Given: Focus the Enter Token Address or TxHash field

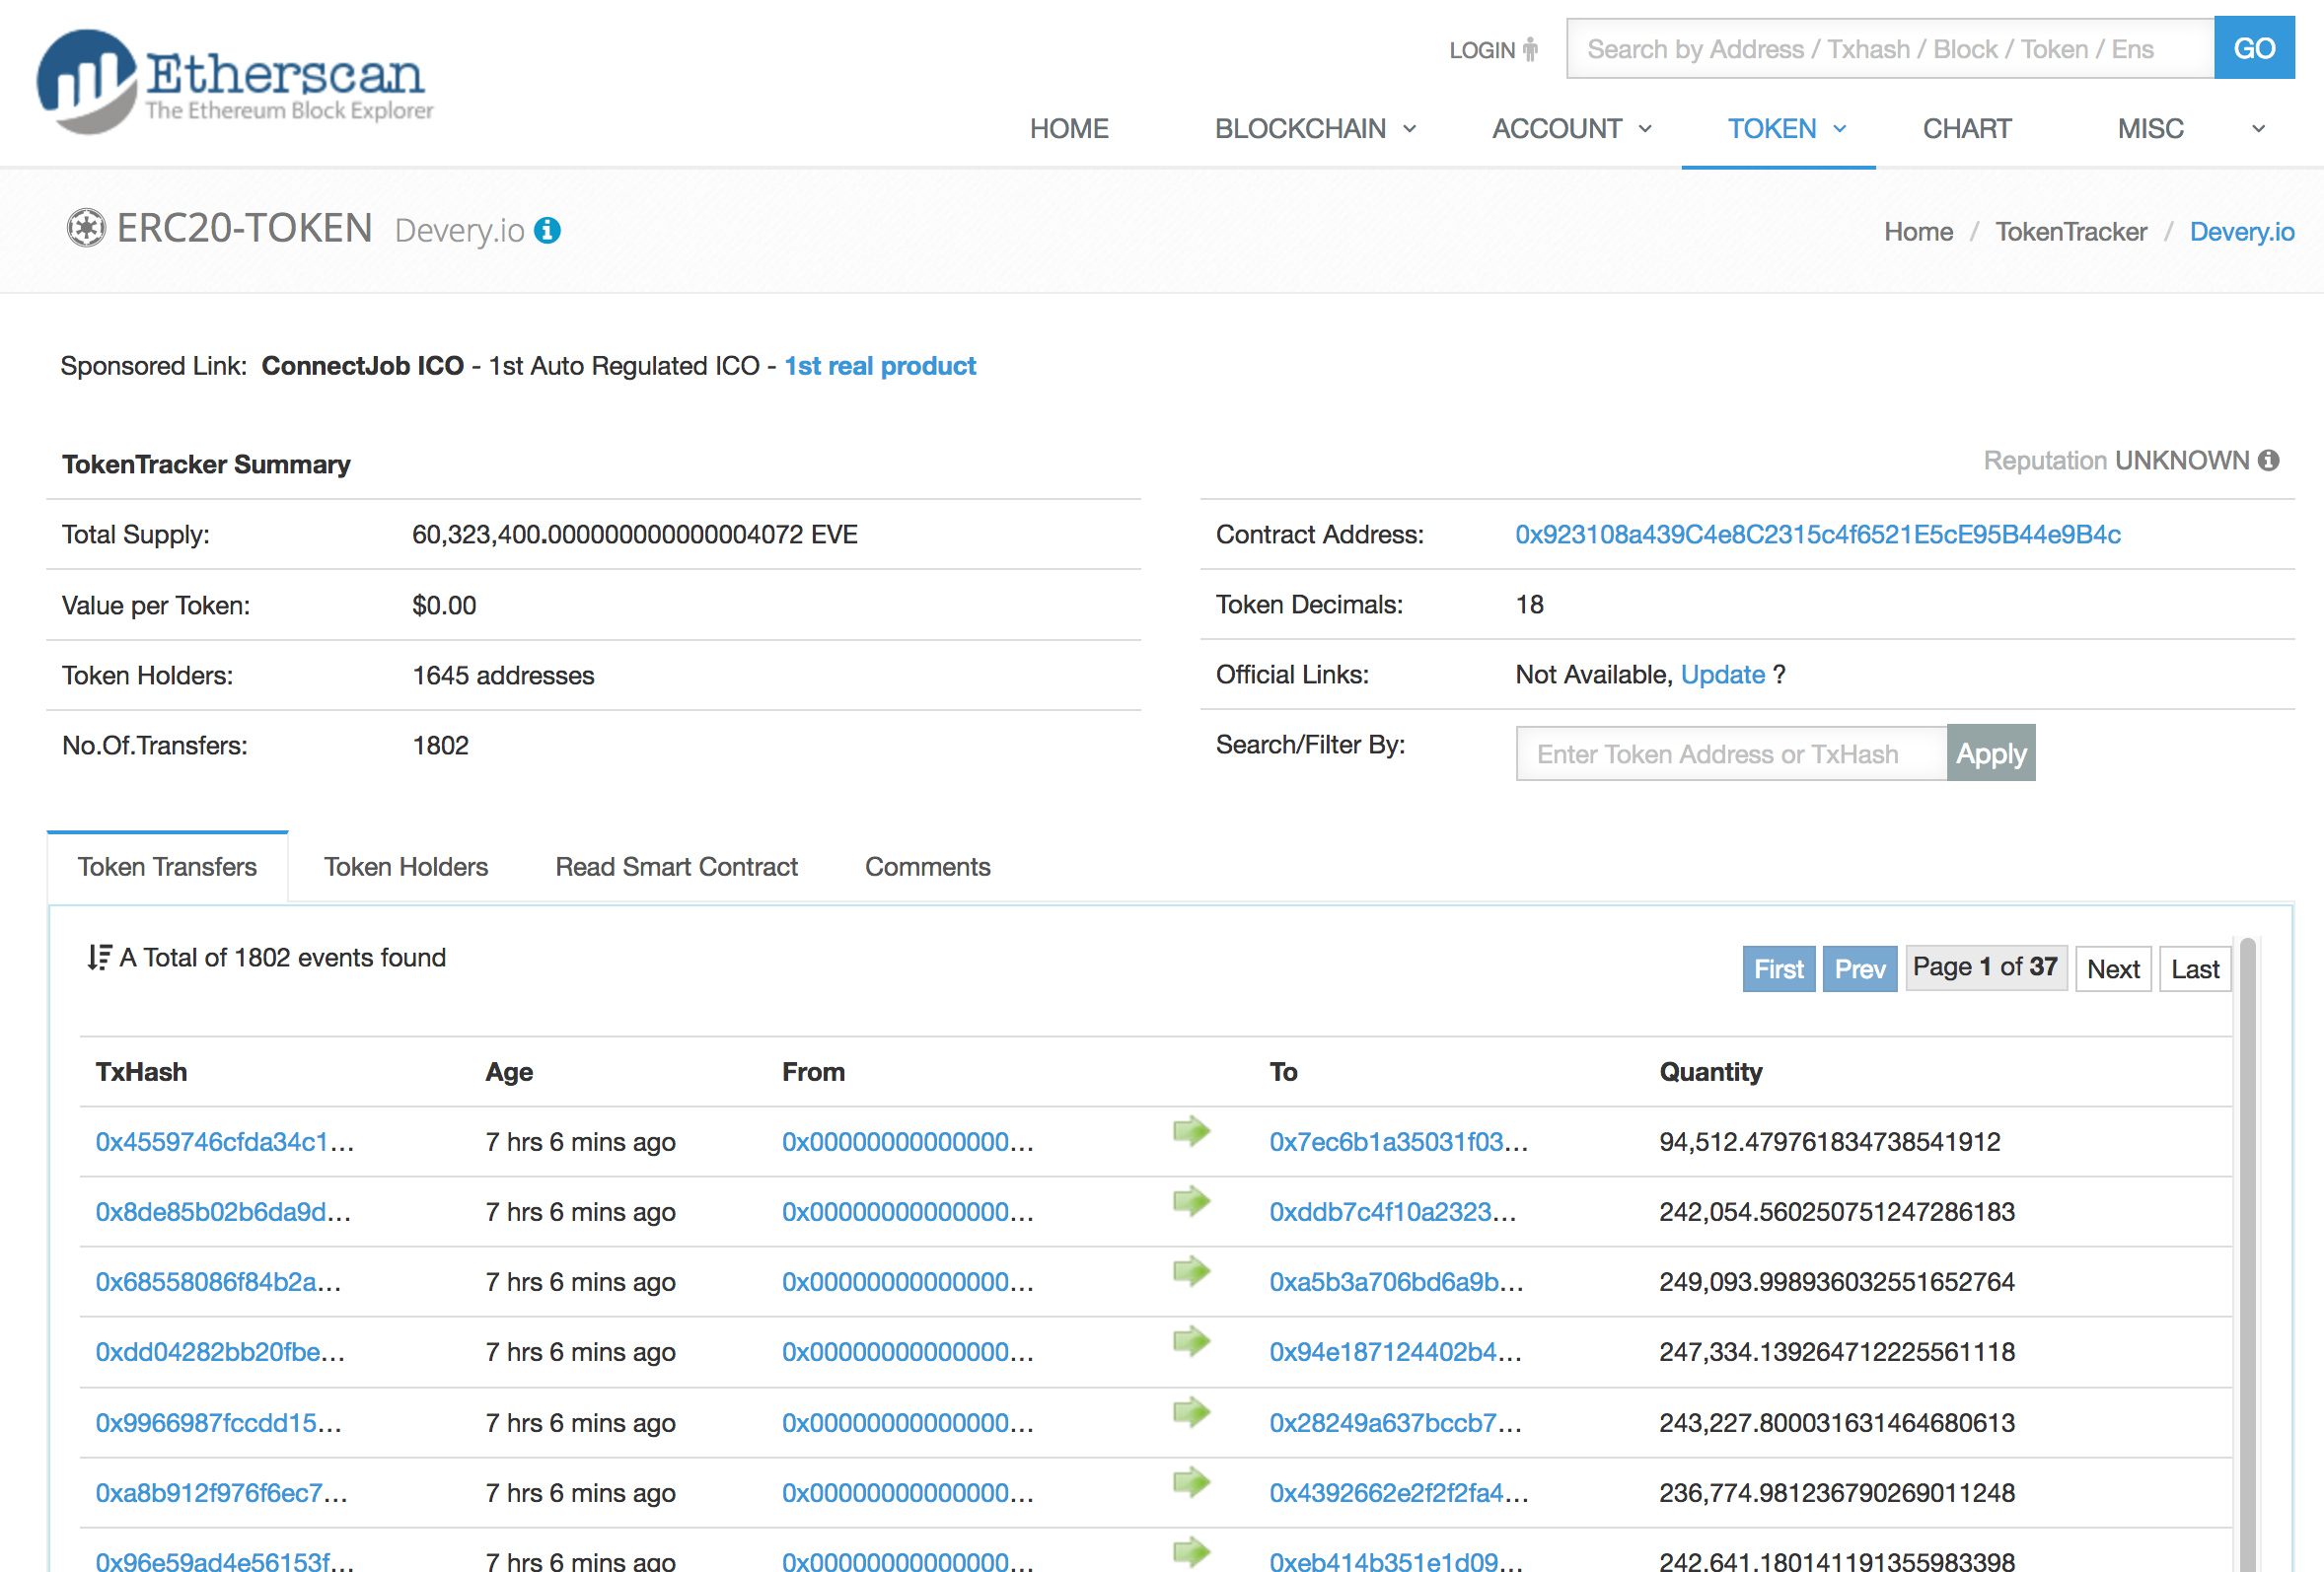Looking at the screenshot, I should tap(1730, 754).
